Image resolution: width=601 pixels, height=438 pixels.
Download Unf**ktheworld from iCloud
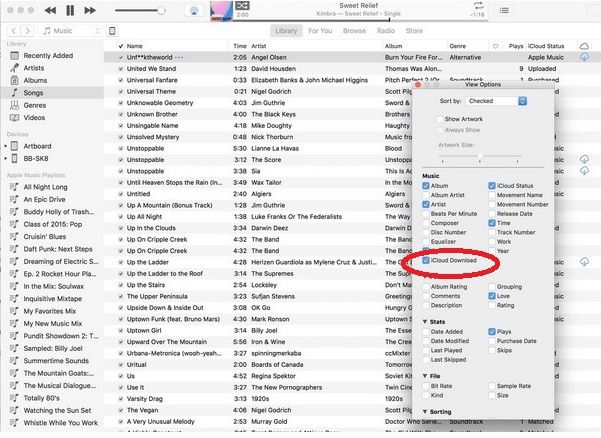[584, 57]
